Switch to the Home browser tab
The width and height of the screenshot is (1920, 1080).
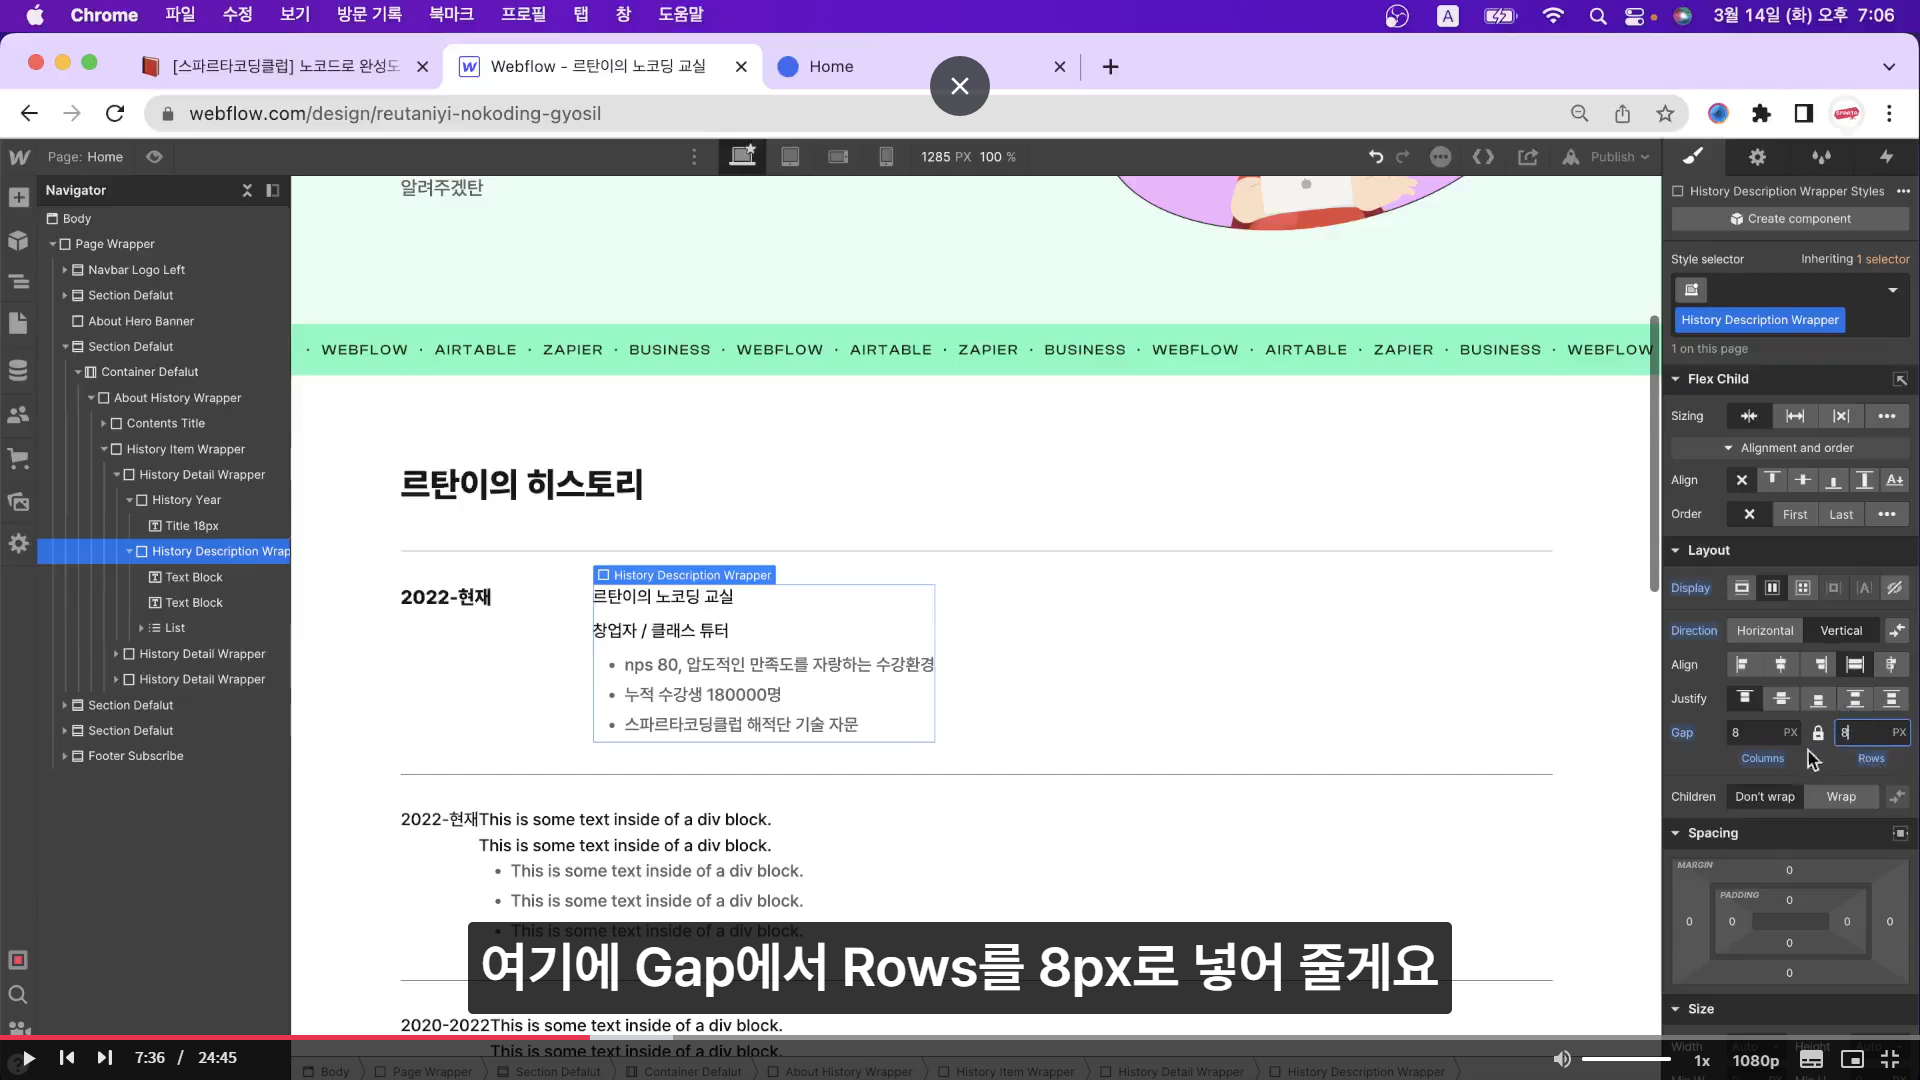click(x=915, y=66)
